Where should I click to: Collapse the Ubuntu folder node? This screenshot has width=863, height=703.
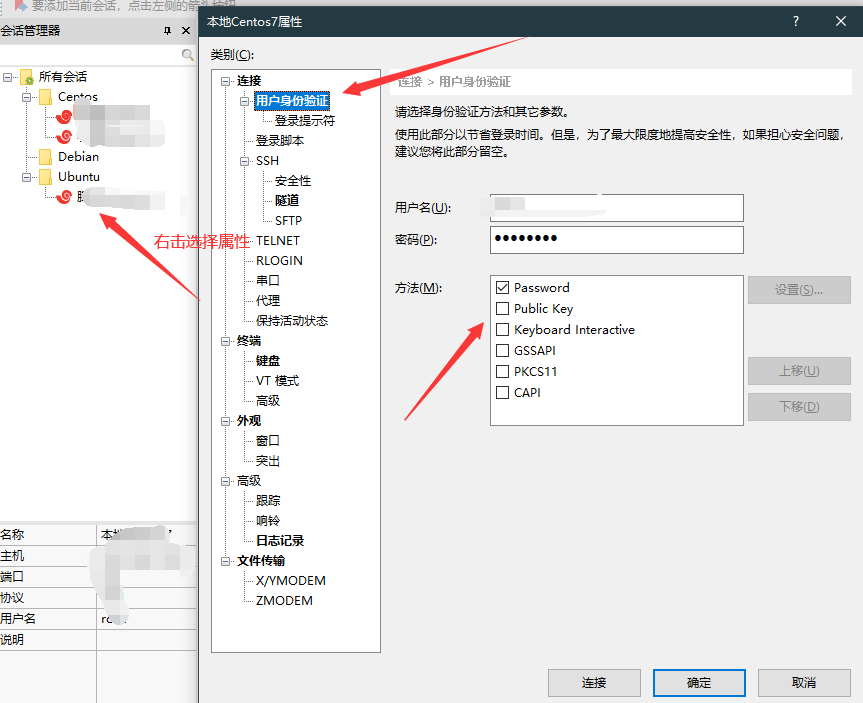26,177
